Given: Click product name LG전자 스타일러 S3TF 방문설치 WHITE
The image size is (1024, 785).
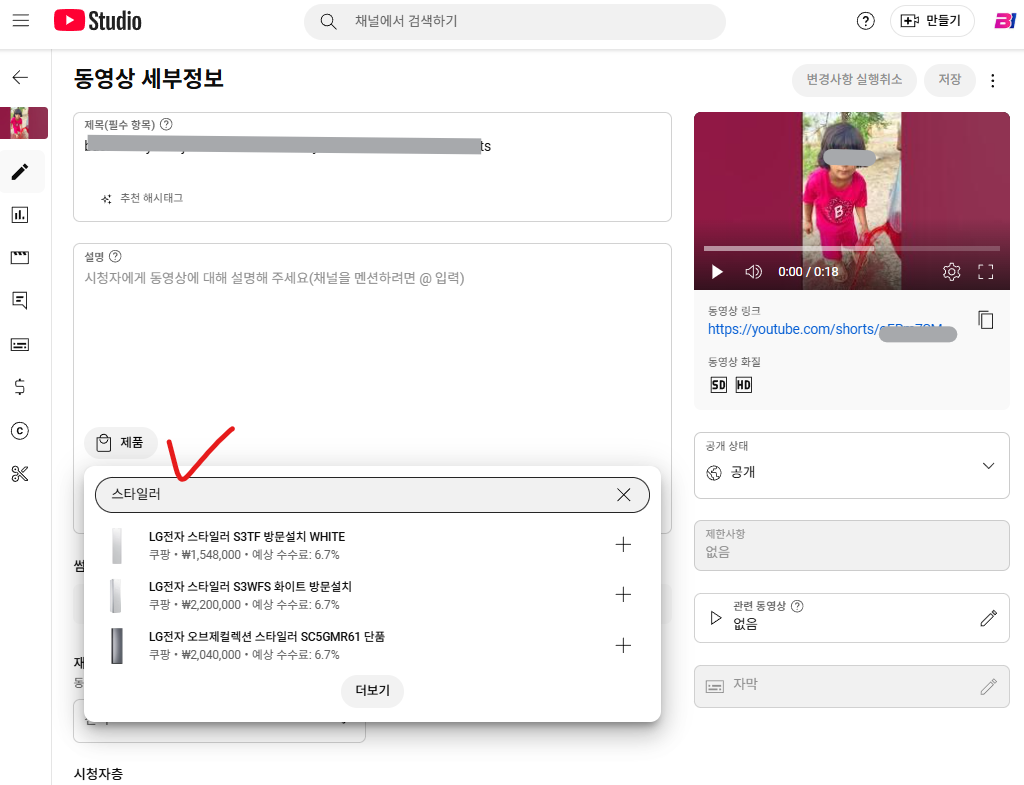Looking at the screenshot, I should pos(247,537).
